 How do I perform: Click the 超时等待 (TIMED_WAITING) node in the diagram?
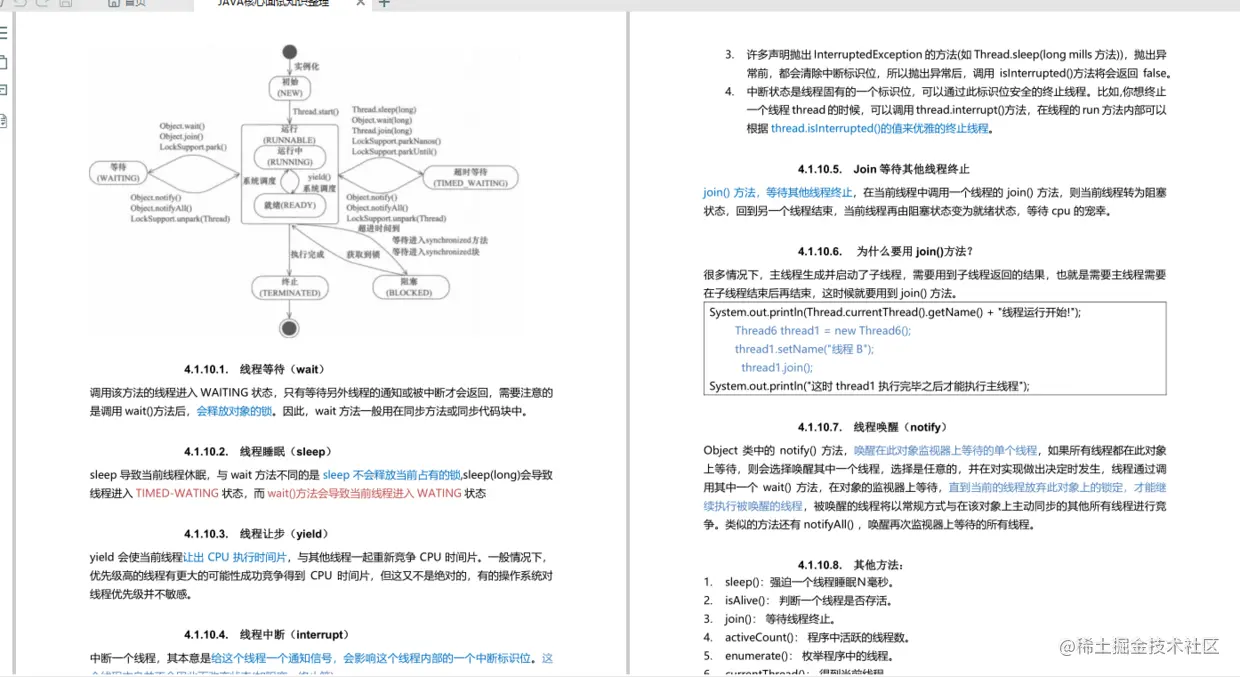pos(470,178)
